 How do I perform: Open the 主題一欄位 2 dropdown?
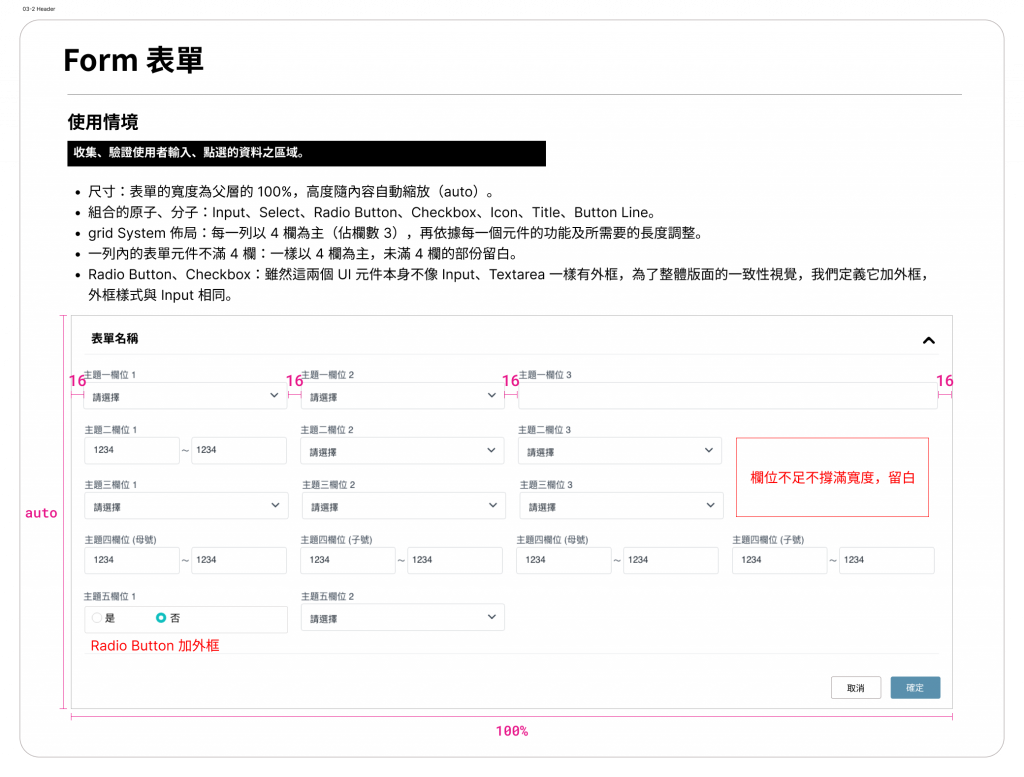pos(402,396)
